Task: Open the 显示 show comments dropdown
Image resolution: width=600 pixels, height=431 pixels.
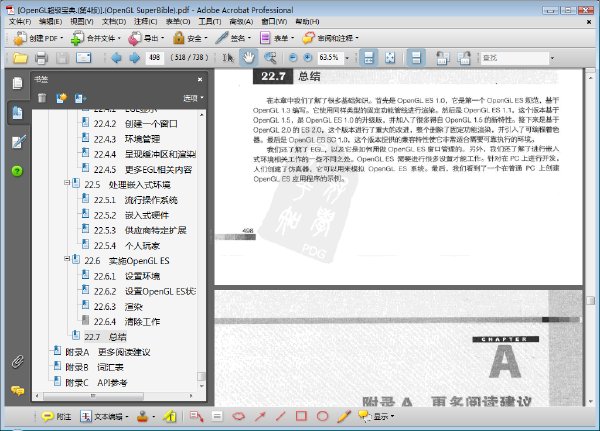Action: [x=376, y=416]
